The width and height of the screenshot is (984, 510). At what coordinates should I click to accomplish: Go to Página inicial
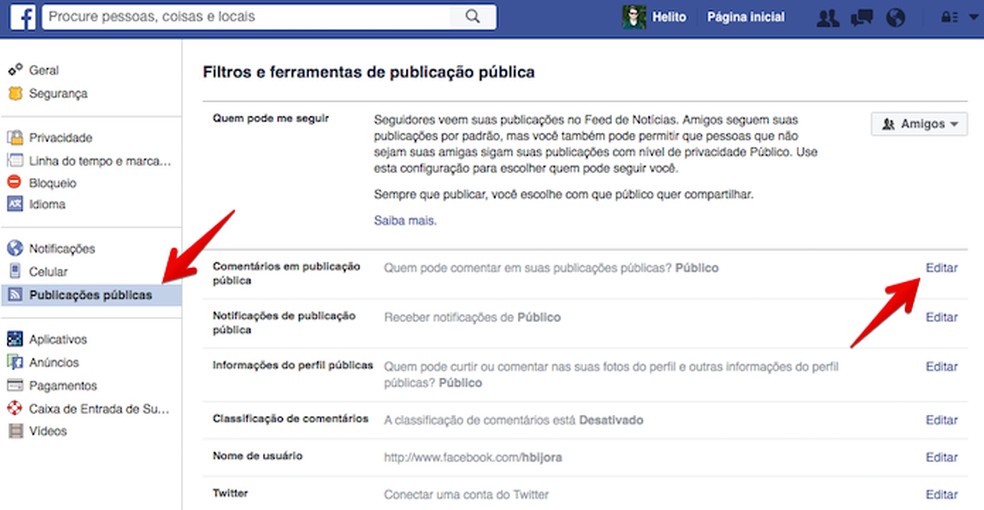746,17
